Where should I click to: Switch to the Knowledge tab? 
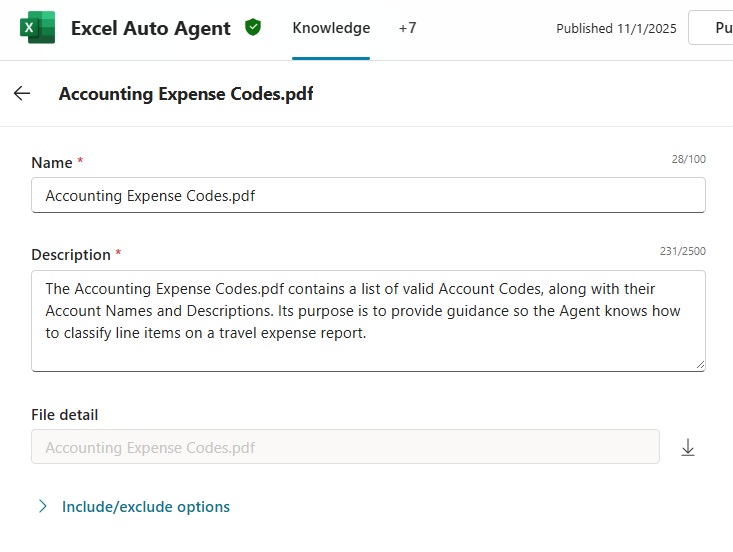(331, 28)
